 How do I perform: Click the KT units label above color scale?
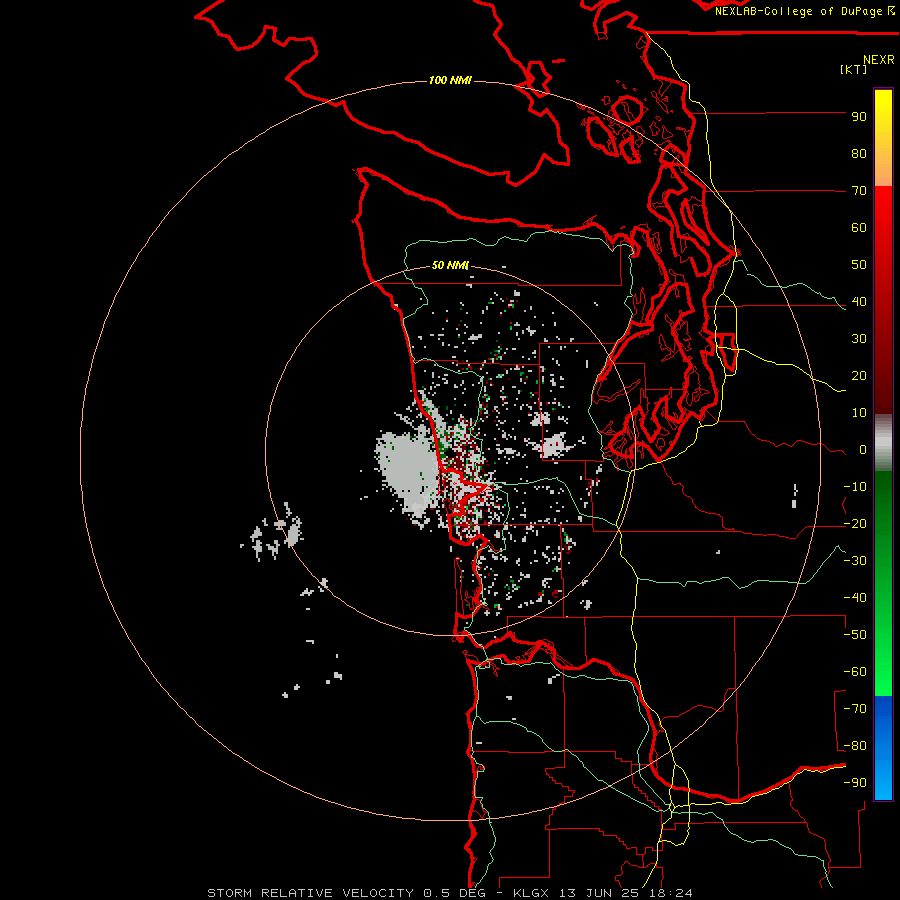coord(854,69)
